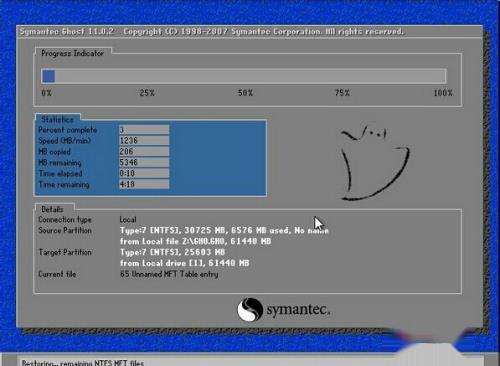Click the Time elapsed label
This screenshot has height=366, width=500.
pos(60,173)
